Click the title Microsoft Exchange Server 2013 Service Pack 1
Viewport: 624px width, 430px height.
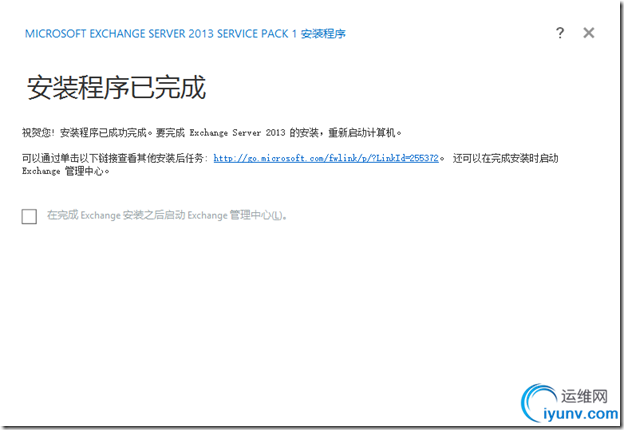click(185, 34)
